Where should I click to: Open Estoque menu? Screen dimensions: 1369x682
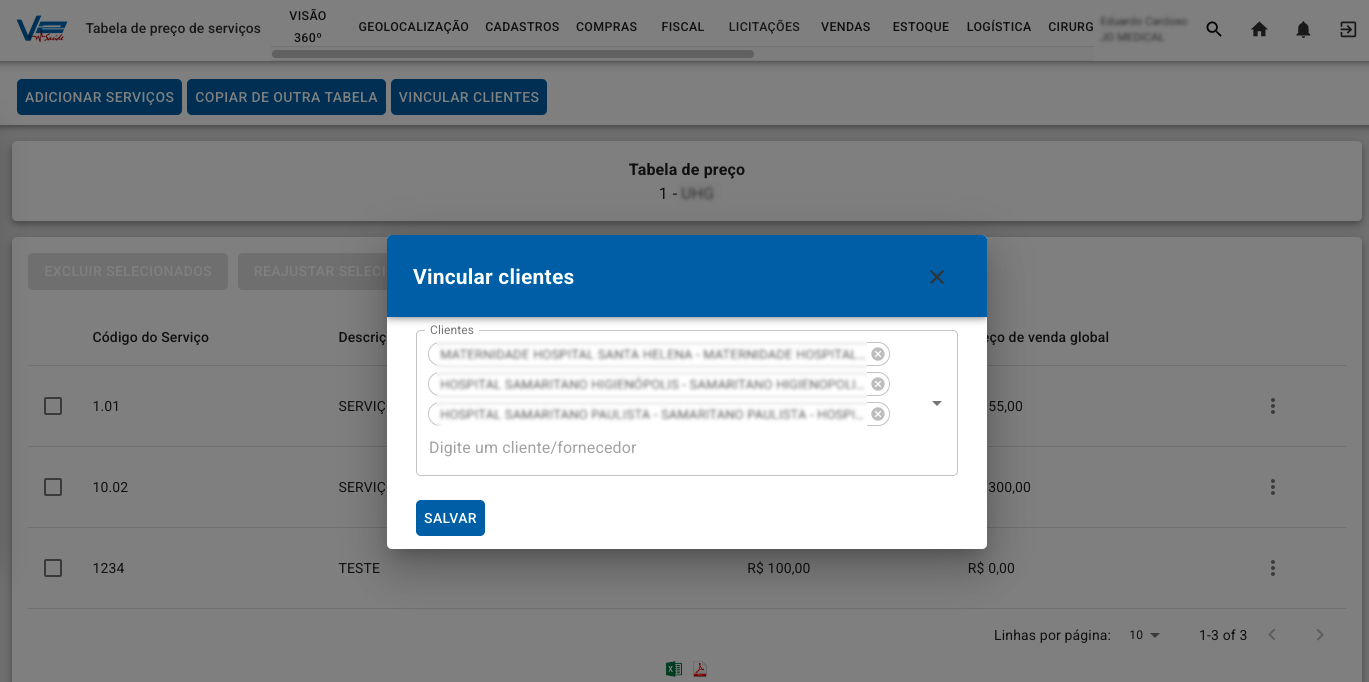(920, 27)
